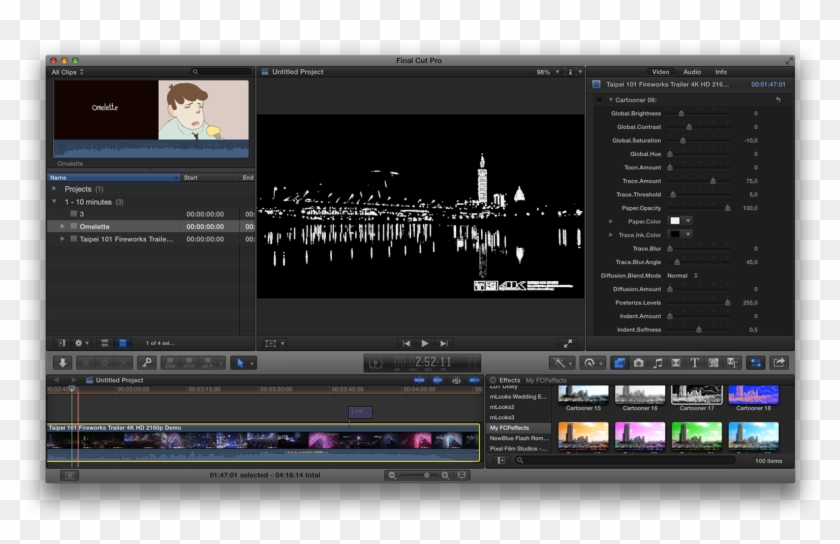Screen dimensions: 840x544
Task: Open the Music and Sound note icon
Action: tap(657, 363)
